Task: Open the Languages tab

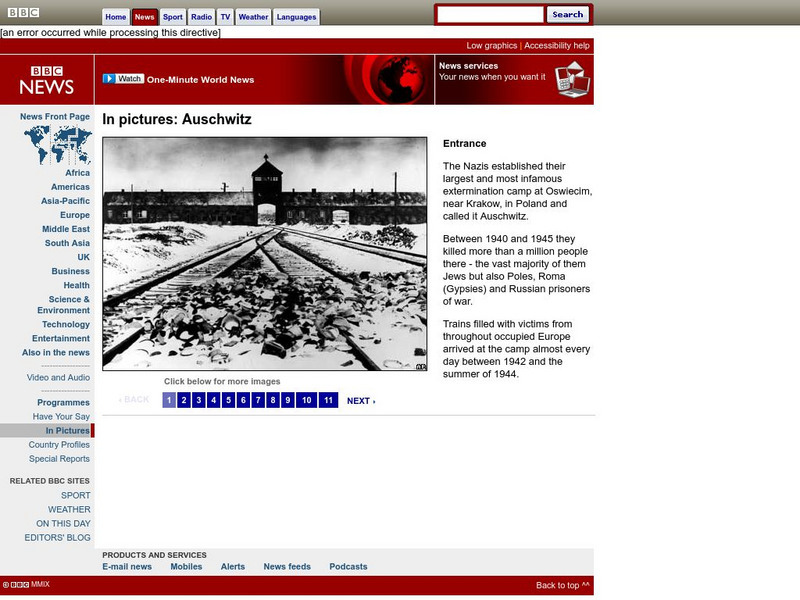Action: [296, 17]
